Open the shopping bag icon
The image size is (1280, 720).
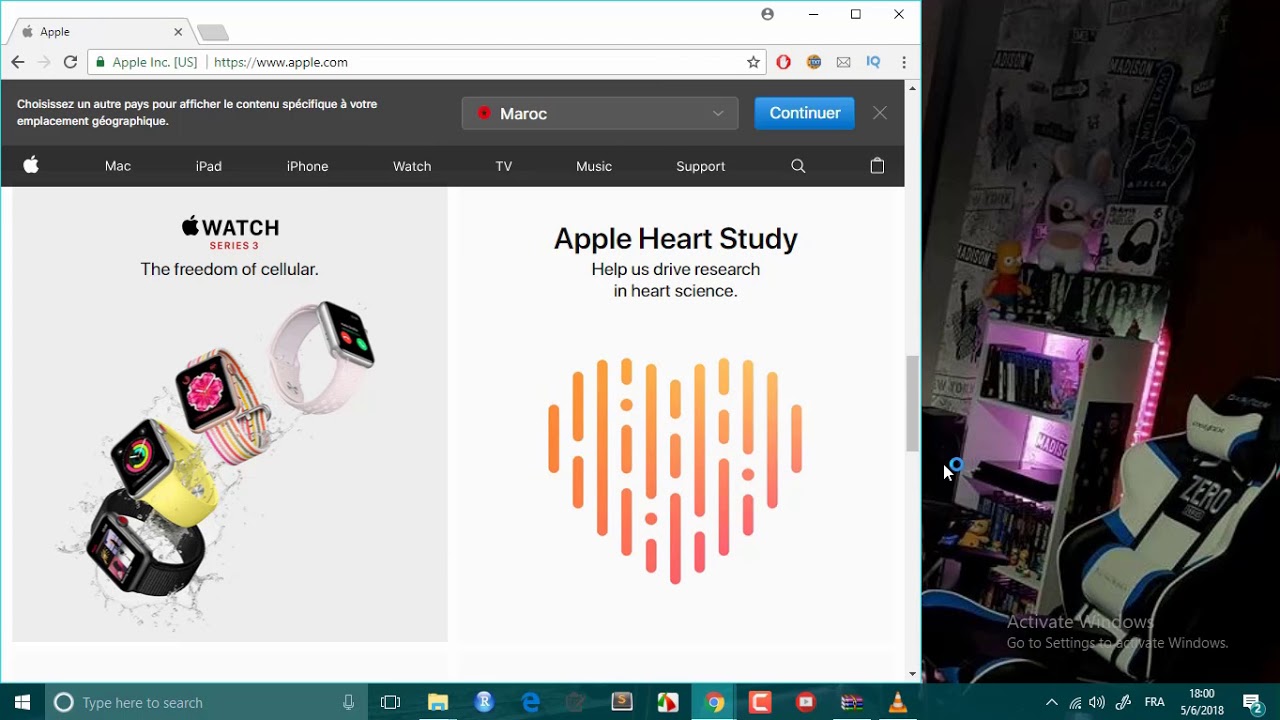[x=877, y=166]
